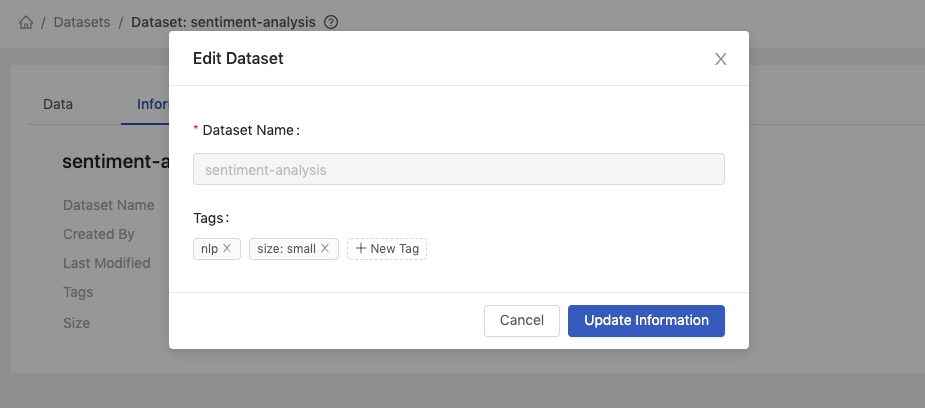Screen dimensions: 925x408
Task: Select the size: small tag chip
Action: (294, 249)
